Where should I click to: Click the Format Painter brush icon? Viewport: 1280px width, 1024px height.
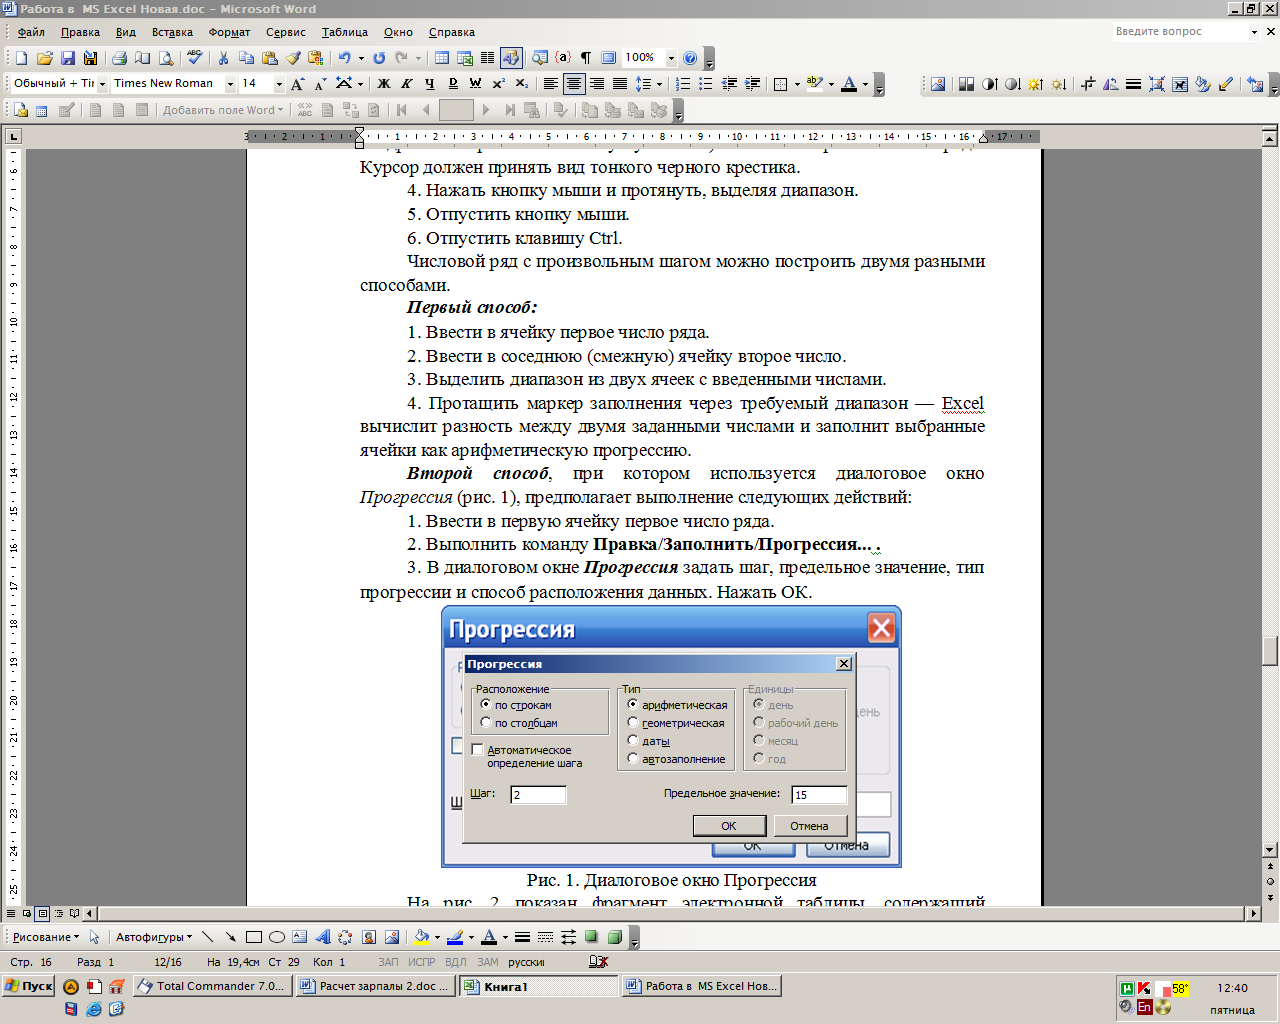[x=293, y=58]
